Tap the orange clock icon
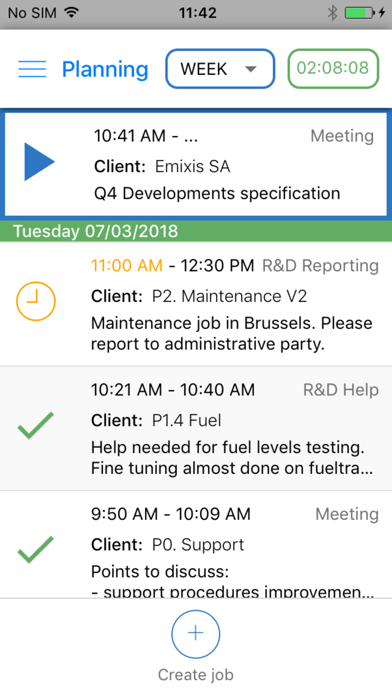This screenshot has width=392, height=696. click(x=36, y=301)
